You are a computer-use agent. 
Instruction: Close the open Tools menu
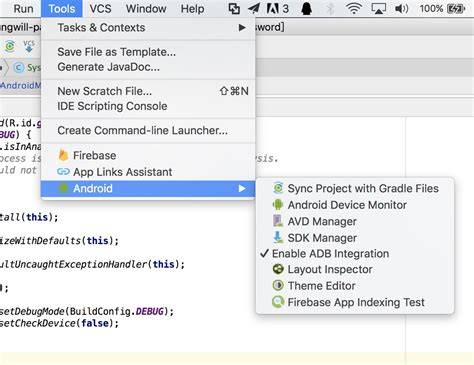pos(62,9)
